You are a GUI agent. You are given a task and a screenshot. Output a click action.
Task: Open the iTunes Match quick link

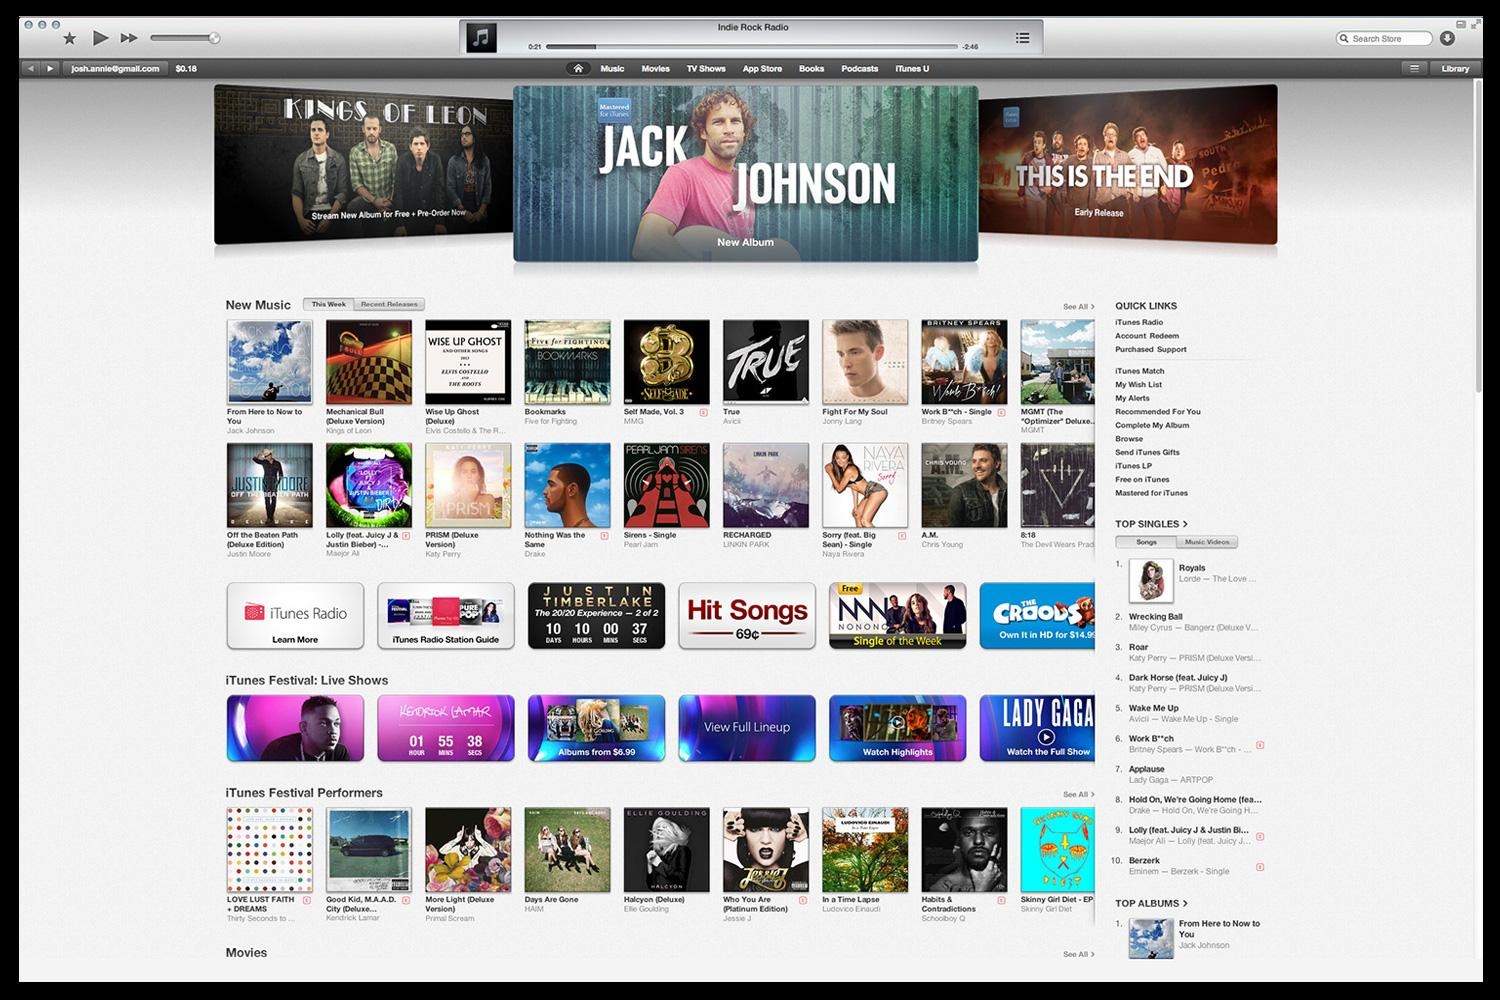[1139, 371]
